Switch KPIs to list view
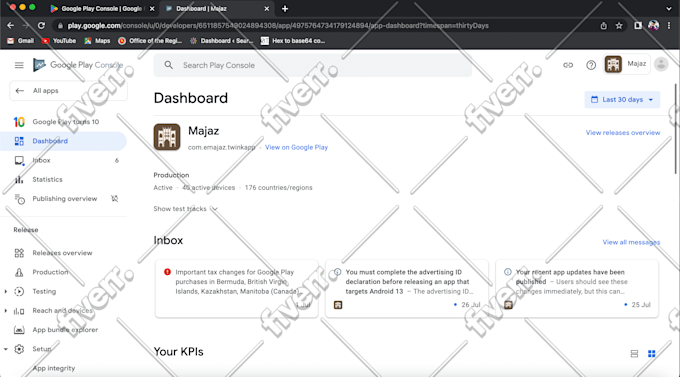The width and height of the screenshot is (680, 377). point(634,354)
